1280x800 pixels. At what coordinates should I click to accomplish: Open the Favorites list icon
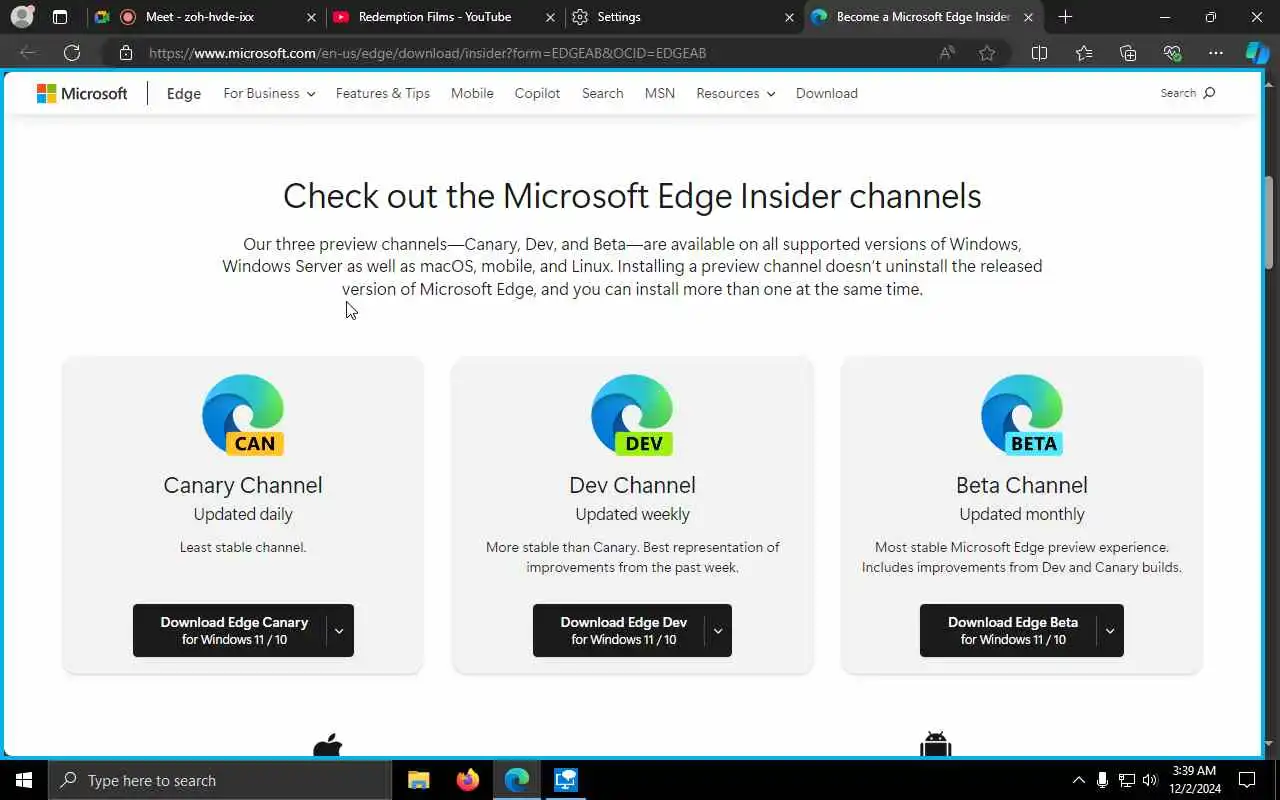coord(1084,53)
